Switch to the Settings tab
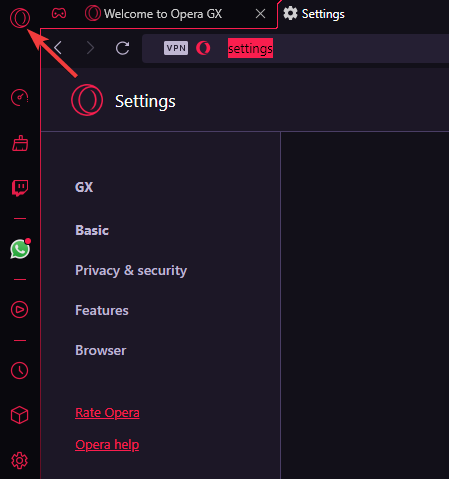 pyautogui.click(x=314, y=14)
